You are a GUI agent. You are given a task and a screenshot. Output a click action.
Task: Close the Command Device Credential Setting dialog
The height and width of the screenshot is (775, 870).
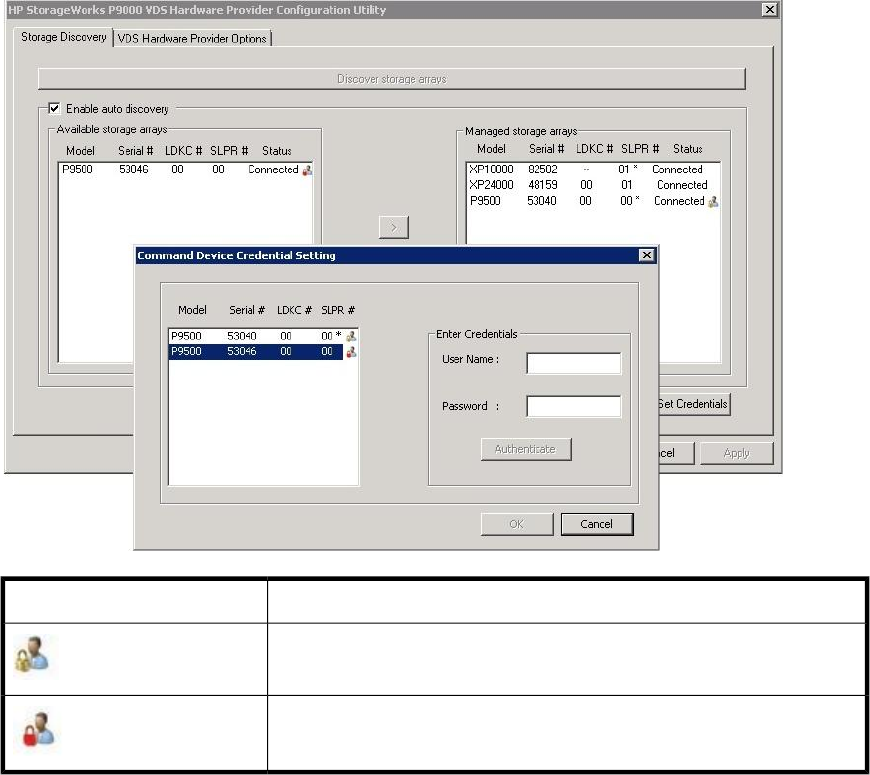point(647,256)
